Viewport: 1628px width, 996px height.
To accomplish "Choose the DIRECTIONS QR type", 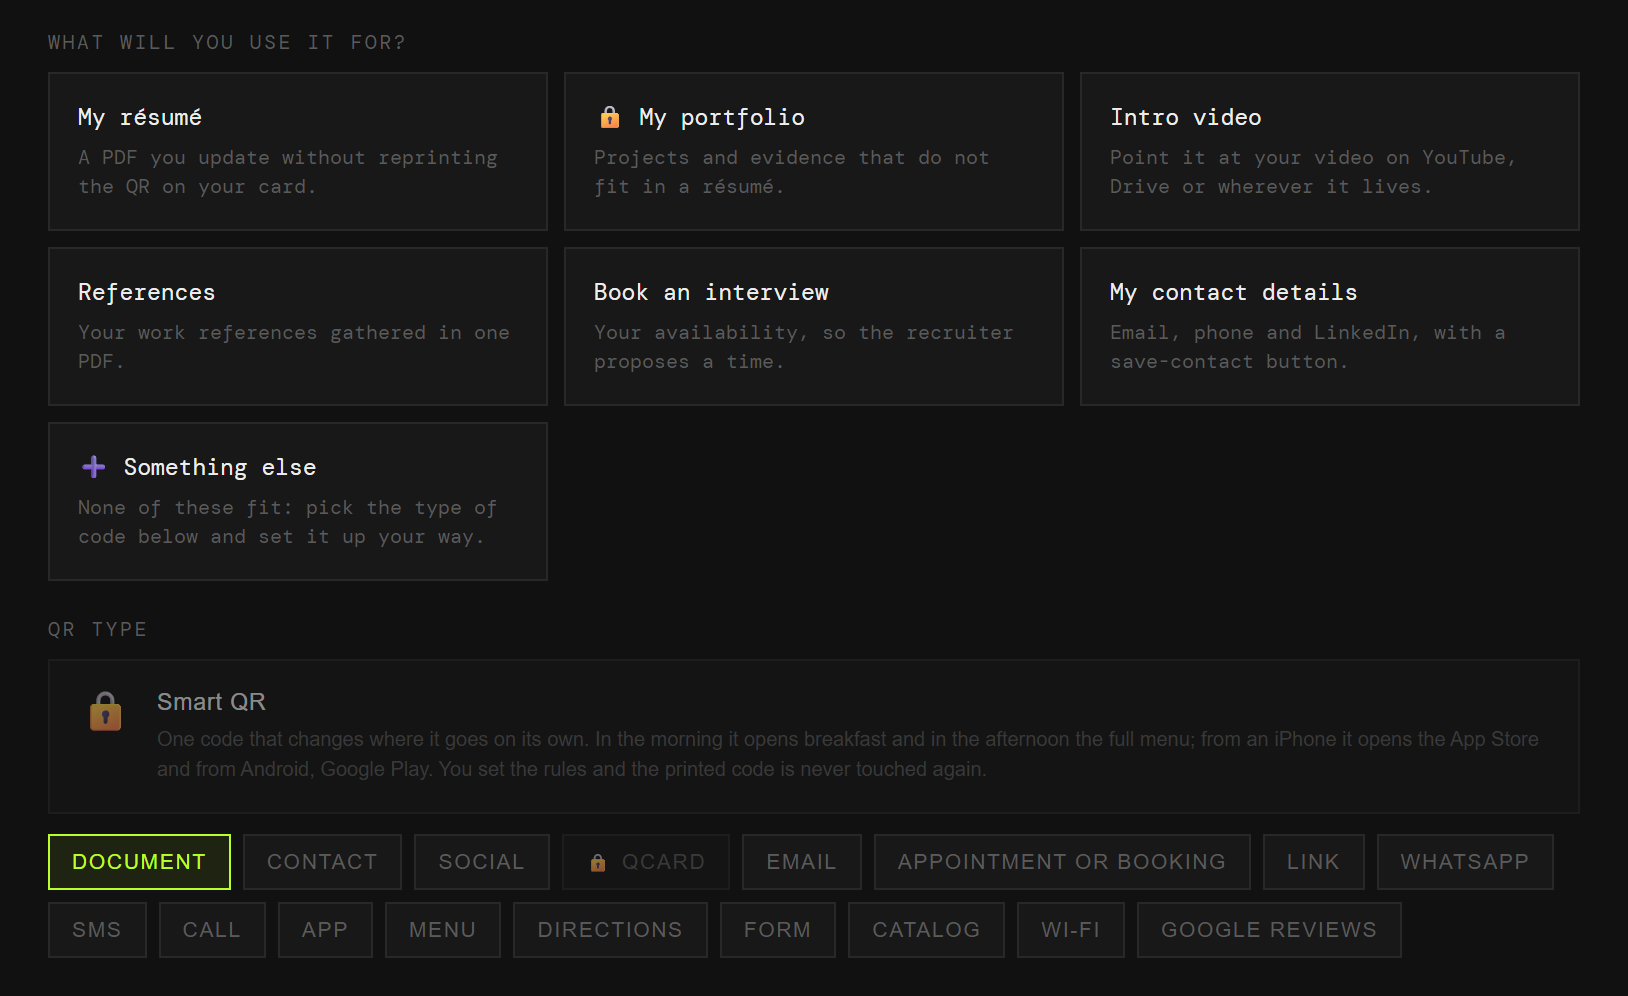I will [x=610, y=930].
